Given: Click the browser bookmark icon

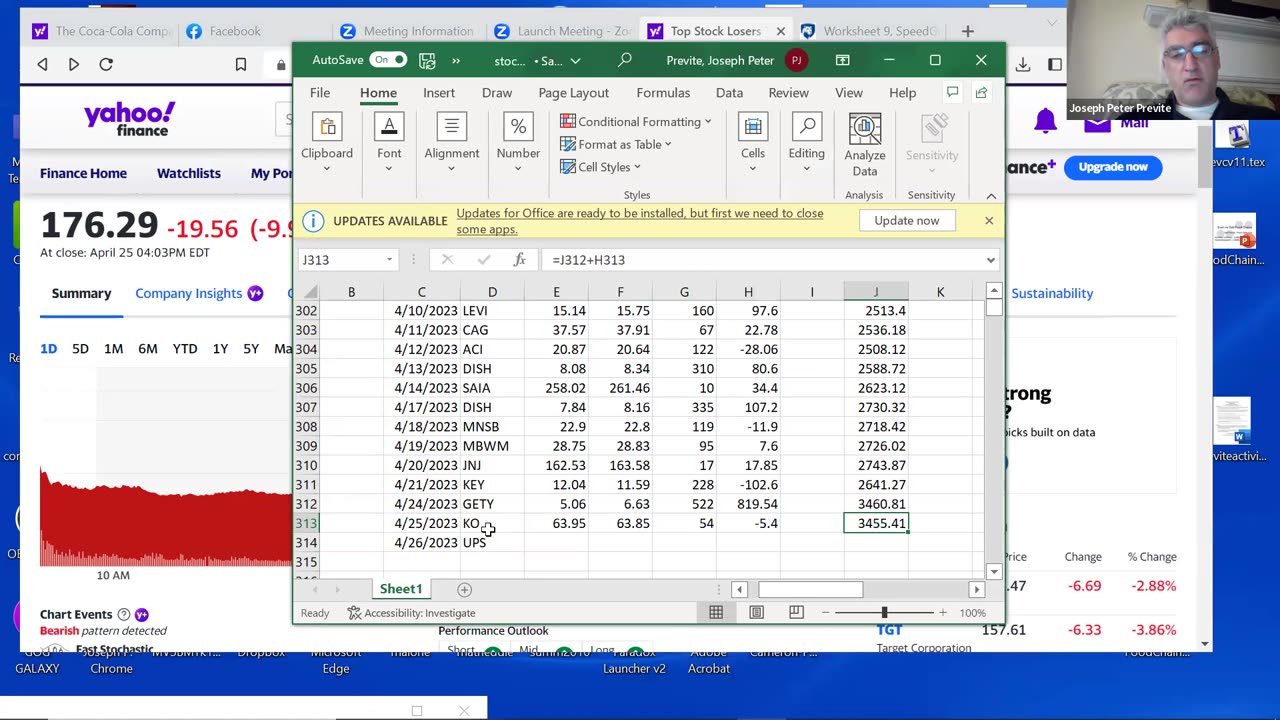Looking at the screenshot, I should [x=241, y=64].
